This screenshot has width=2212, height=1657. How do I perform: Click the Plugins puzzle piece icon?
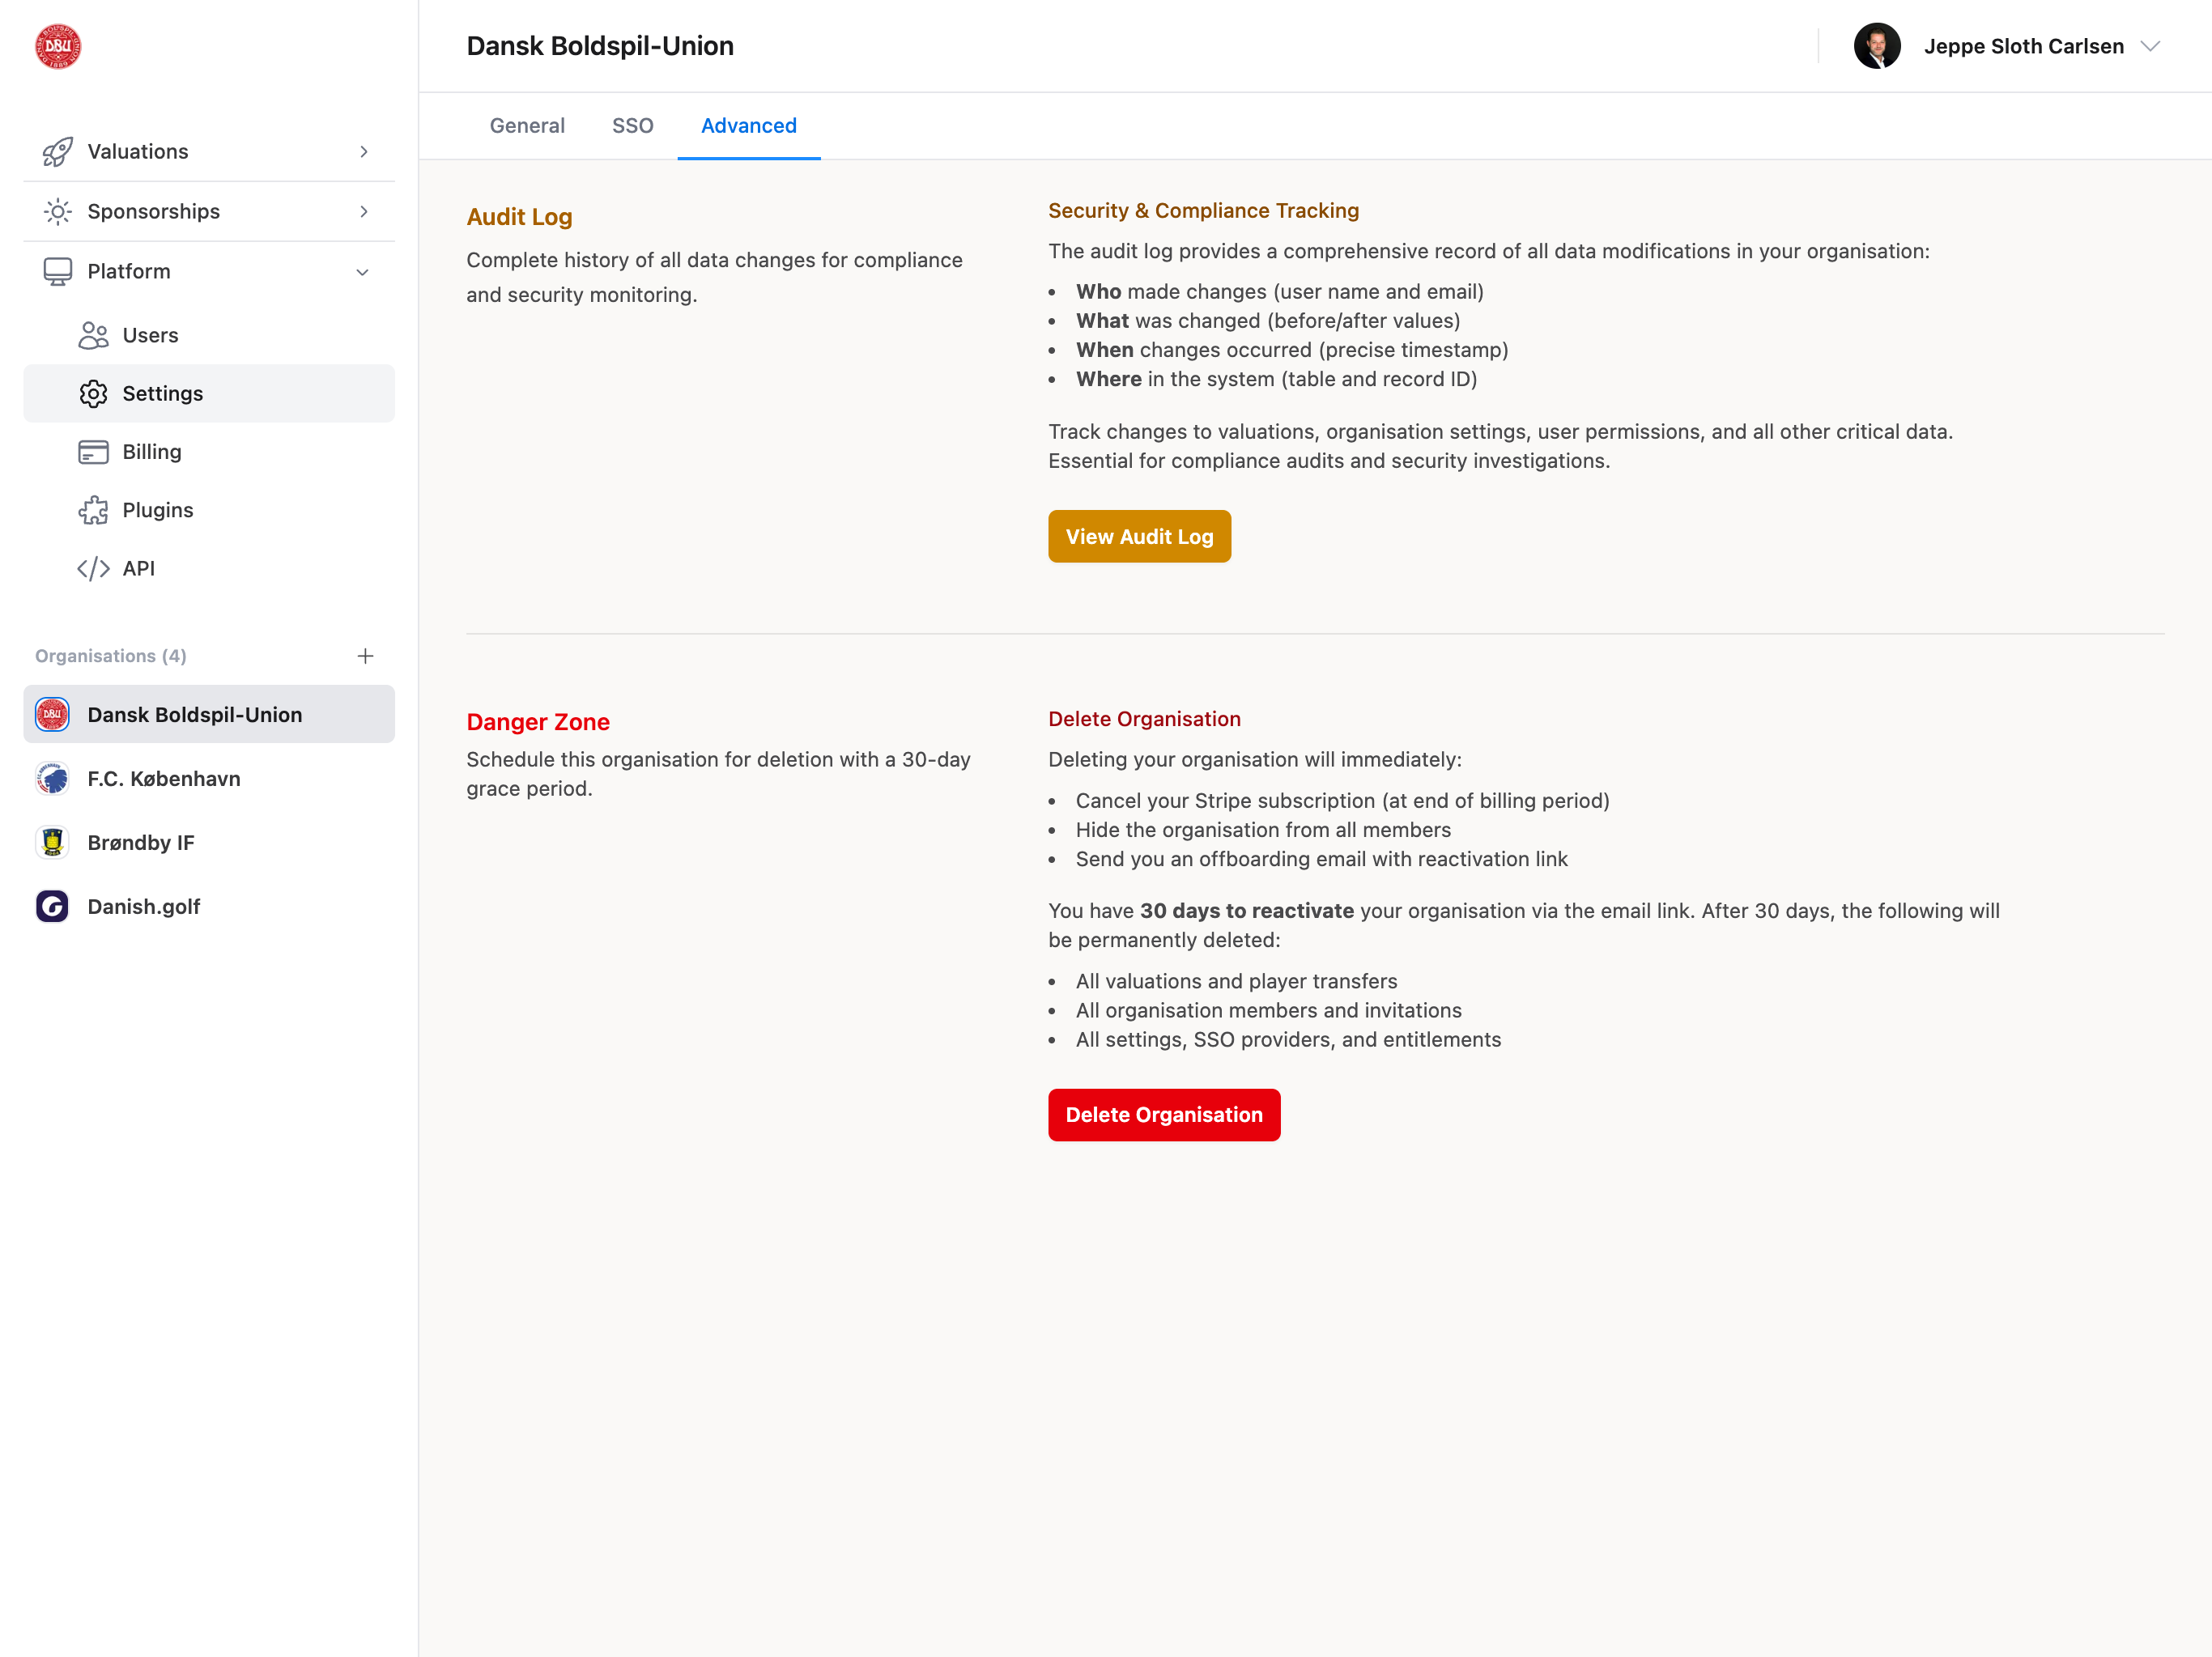click(x=93, y=510)
